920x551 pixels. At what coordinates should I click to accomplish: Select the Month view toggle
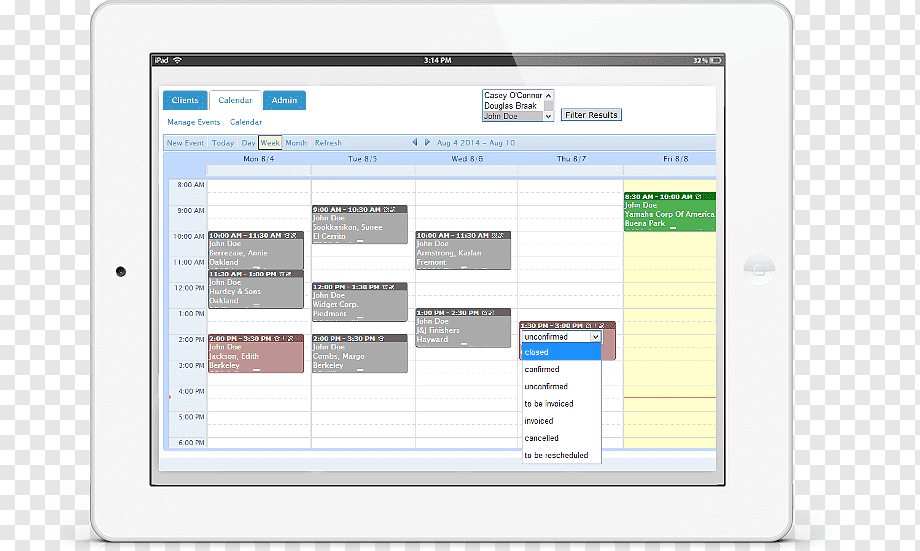[296, 143]
